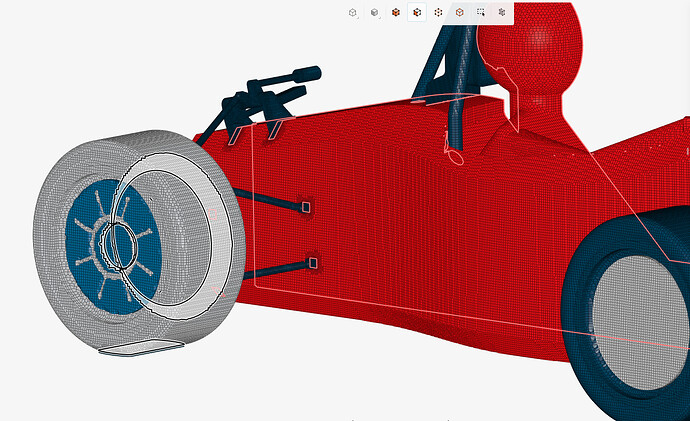Open the wireframe cube render mode dropdown
The width and height of the screenshot is (690, 421).
353,13
